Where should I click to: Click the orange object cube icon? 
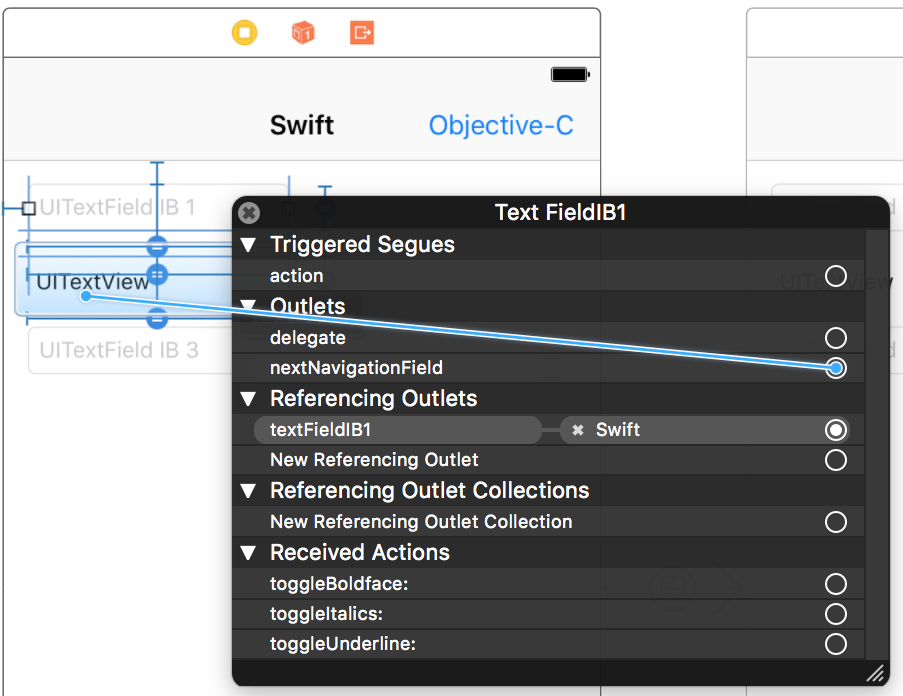(303, 32)
